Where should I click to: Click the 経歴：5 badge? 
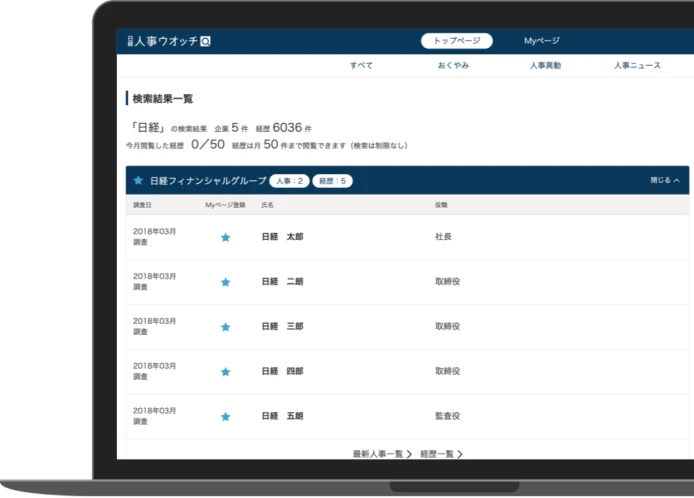point(332,181)
